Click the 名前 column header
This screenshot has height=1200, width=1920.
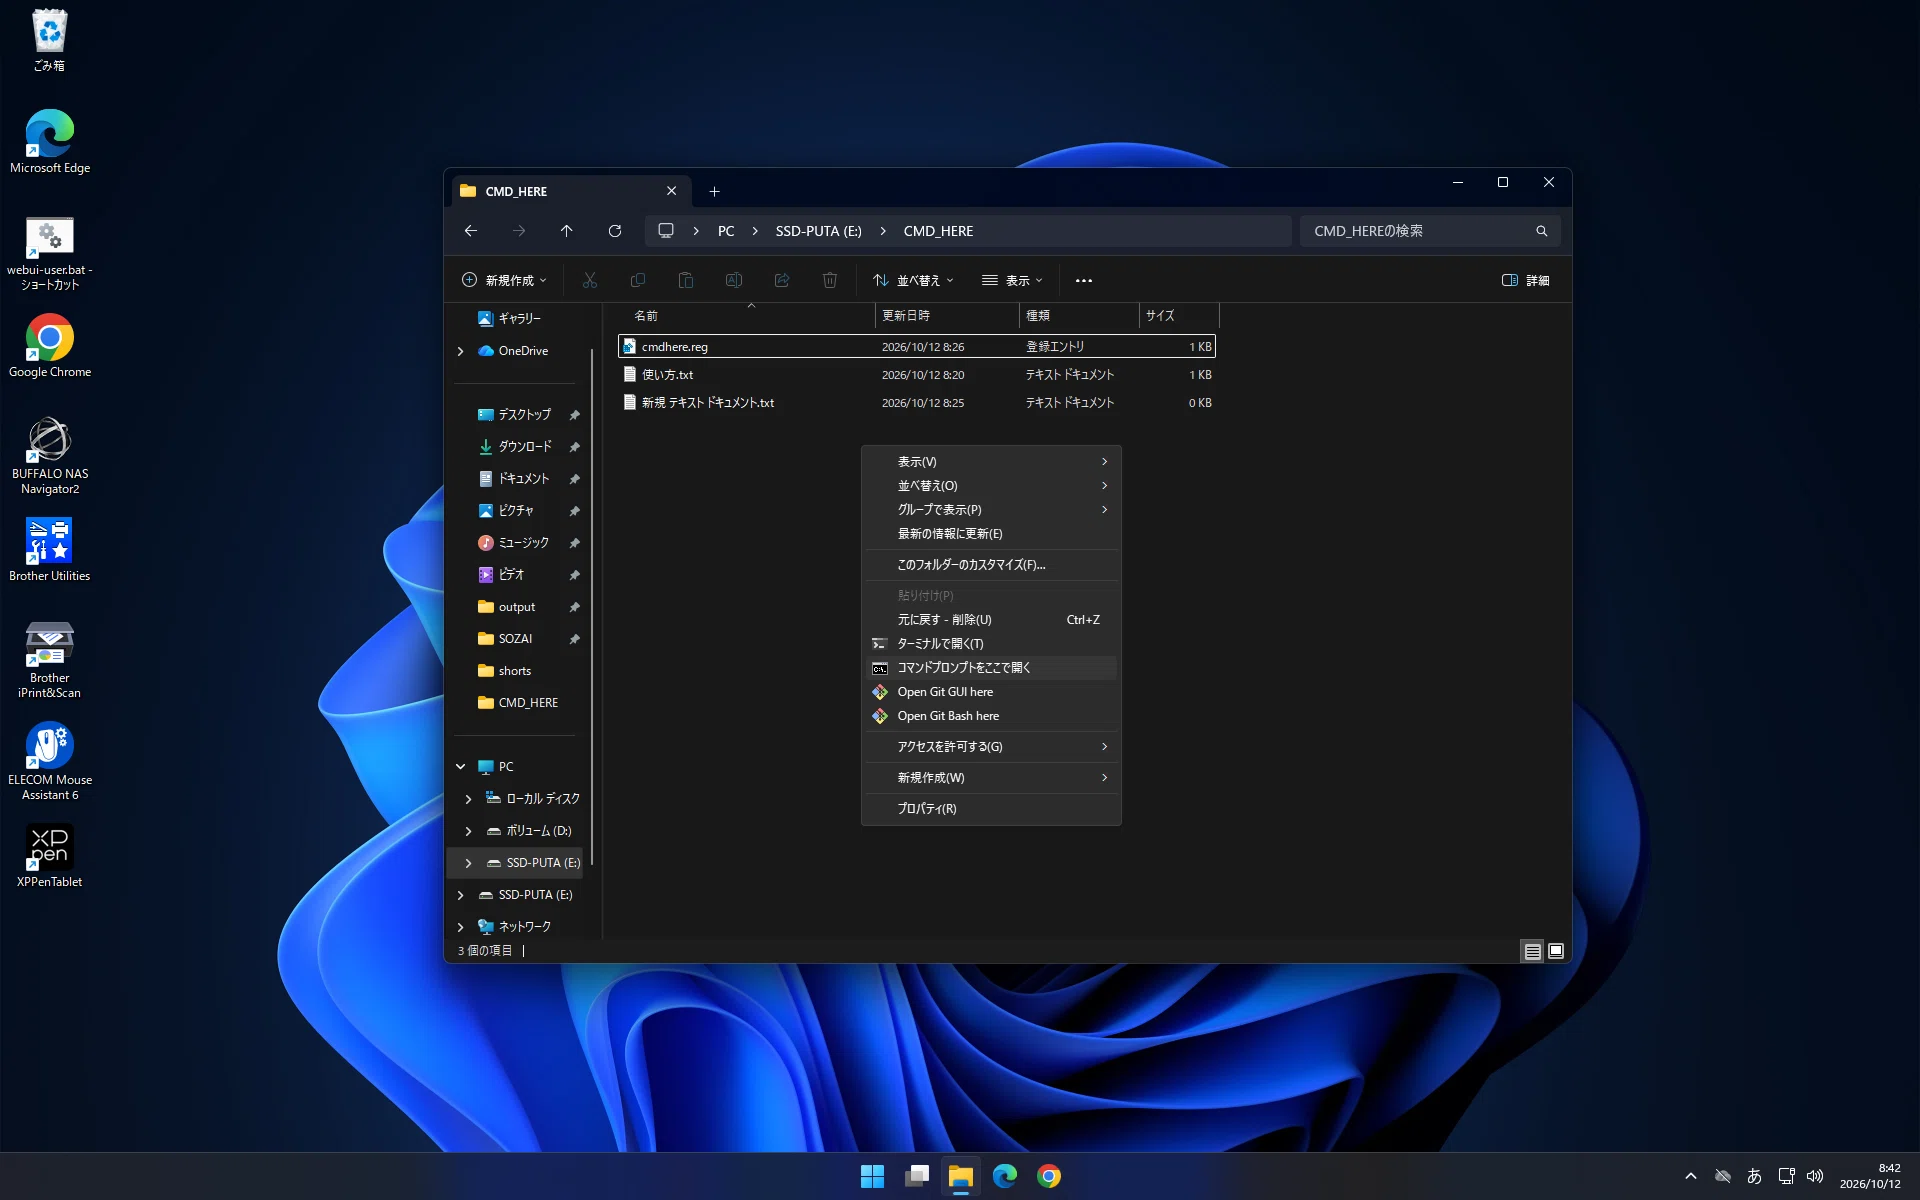pos(747,316)
